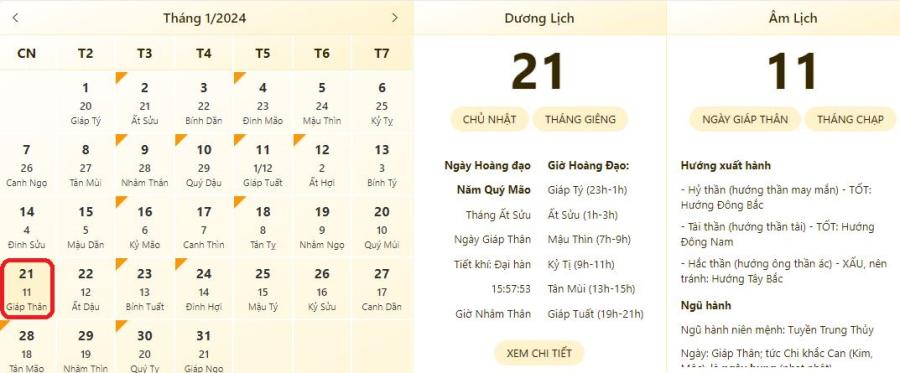Image resolution: width=900 pixels, height=373 pixels.
Task: Select day 14 Đinh Sửu
Action: coord(27,227)
